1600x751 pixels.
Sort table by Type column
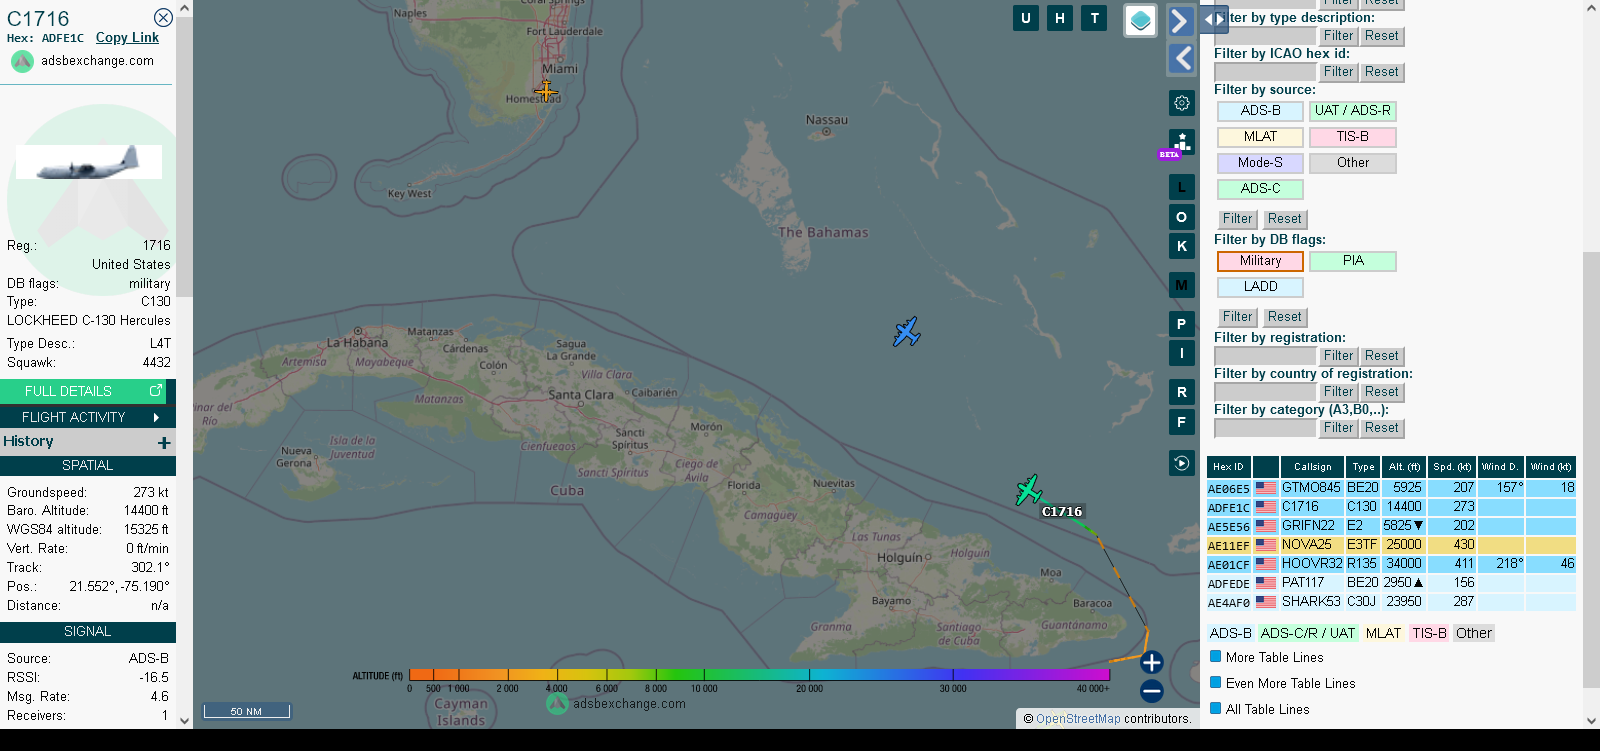click(x=1363, y=467)
